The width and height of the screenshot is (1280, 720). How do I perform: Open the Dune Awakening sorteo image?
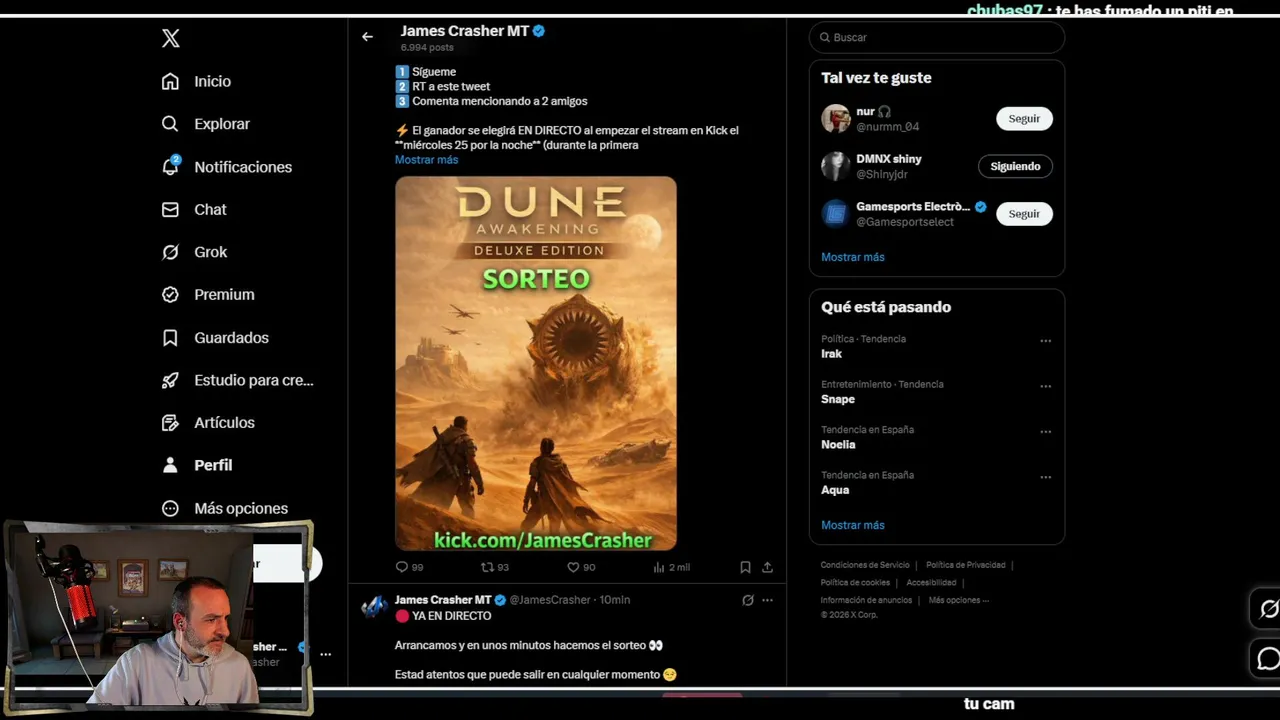pyautogui.click(x=536, y=363)
